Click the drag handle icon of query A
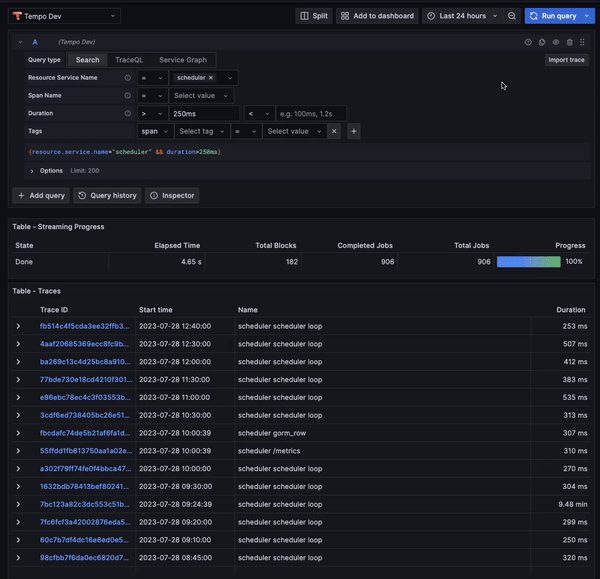The image size is (600, 579). [x=582, y=42]
